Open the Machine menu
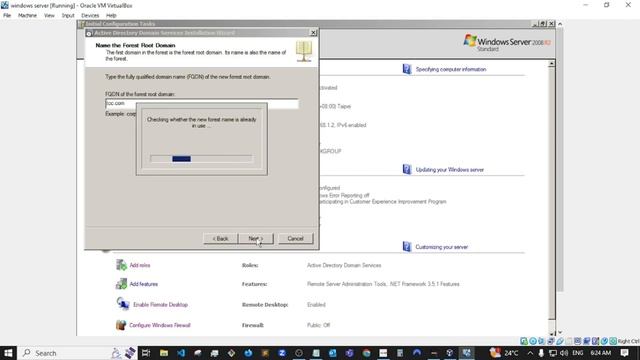Screen dimensions: 640x360 pyautogui.click(x=27, y=16)
